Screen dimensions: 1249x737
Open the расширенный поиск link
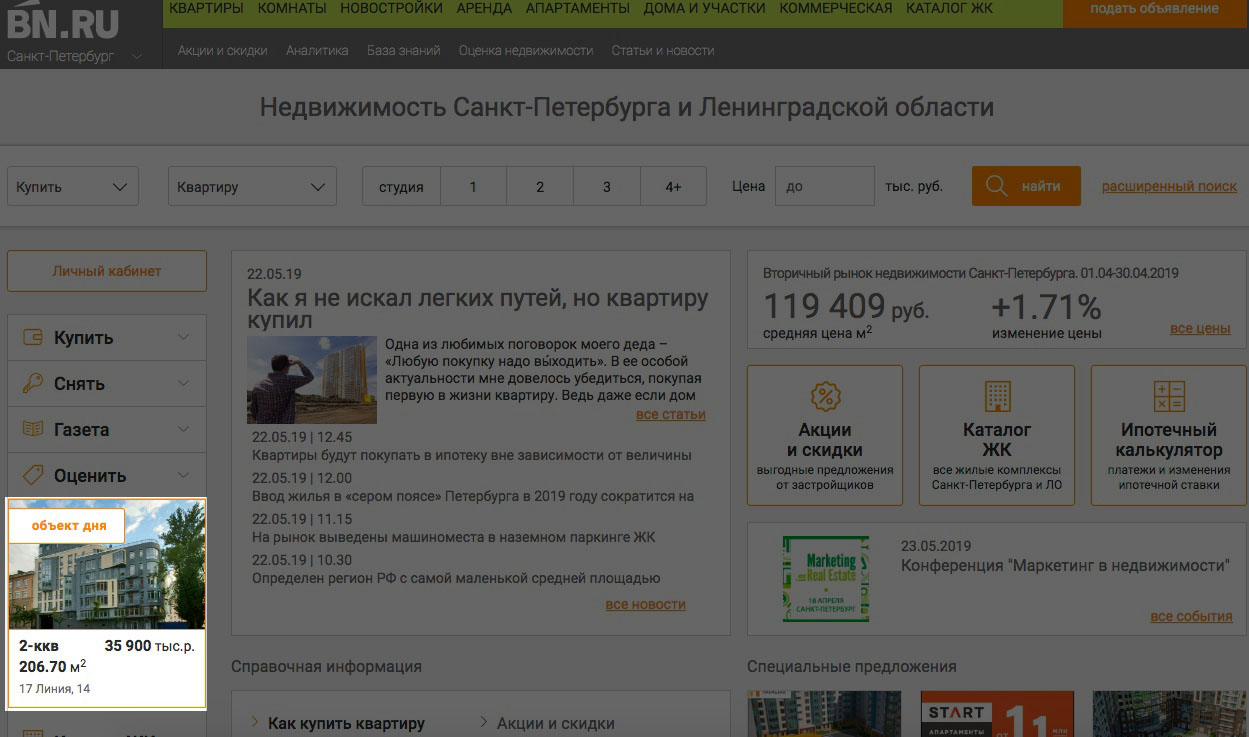point(1169,187)
